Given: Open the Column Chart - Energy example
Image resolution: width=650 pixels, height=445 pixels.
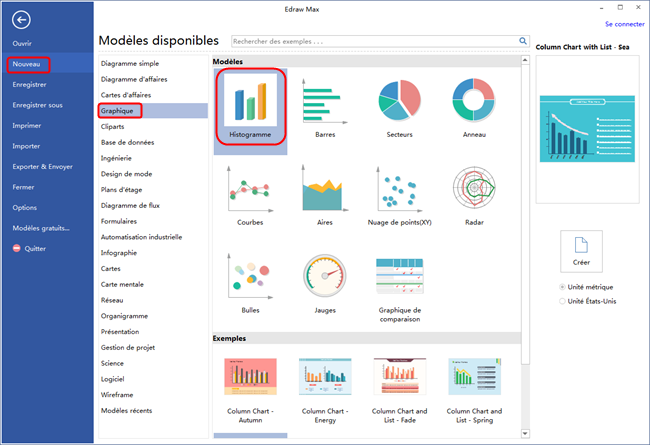Looking at the screenshot, I should [x=325, y=391].
